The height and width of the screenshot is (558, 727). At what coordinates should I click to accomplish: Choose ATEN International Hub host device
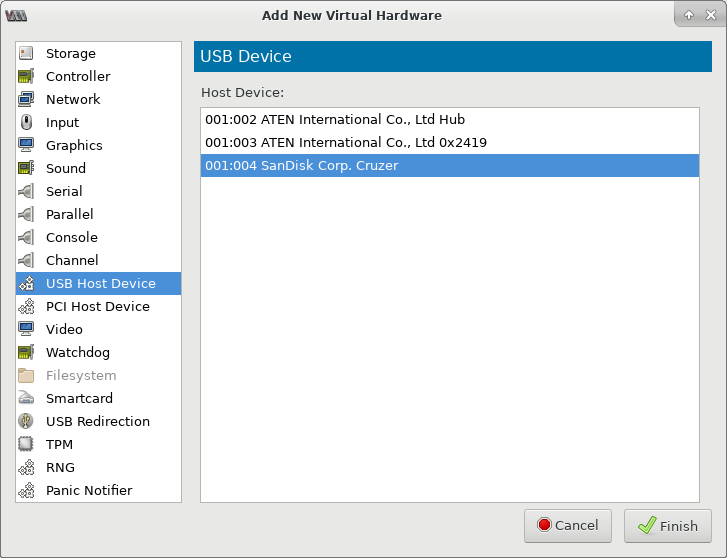tap(450, 120)
